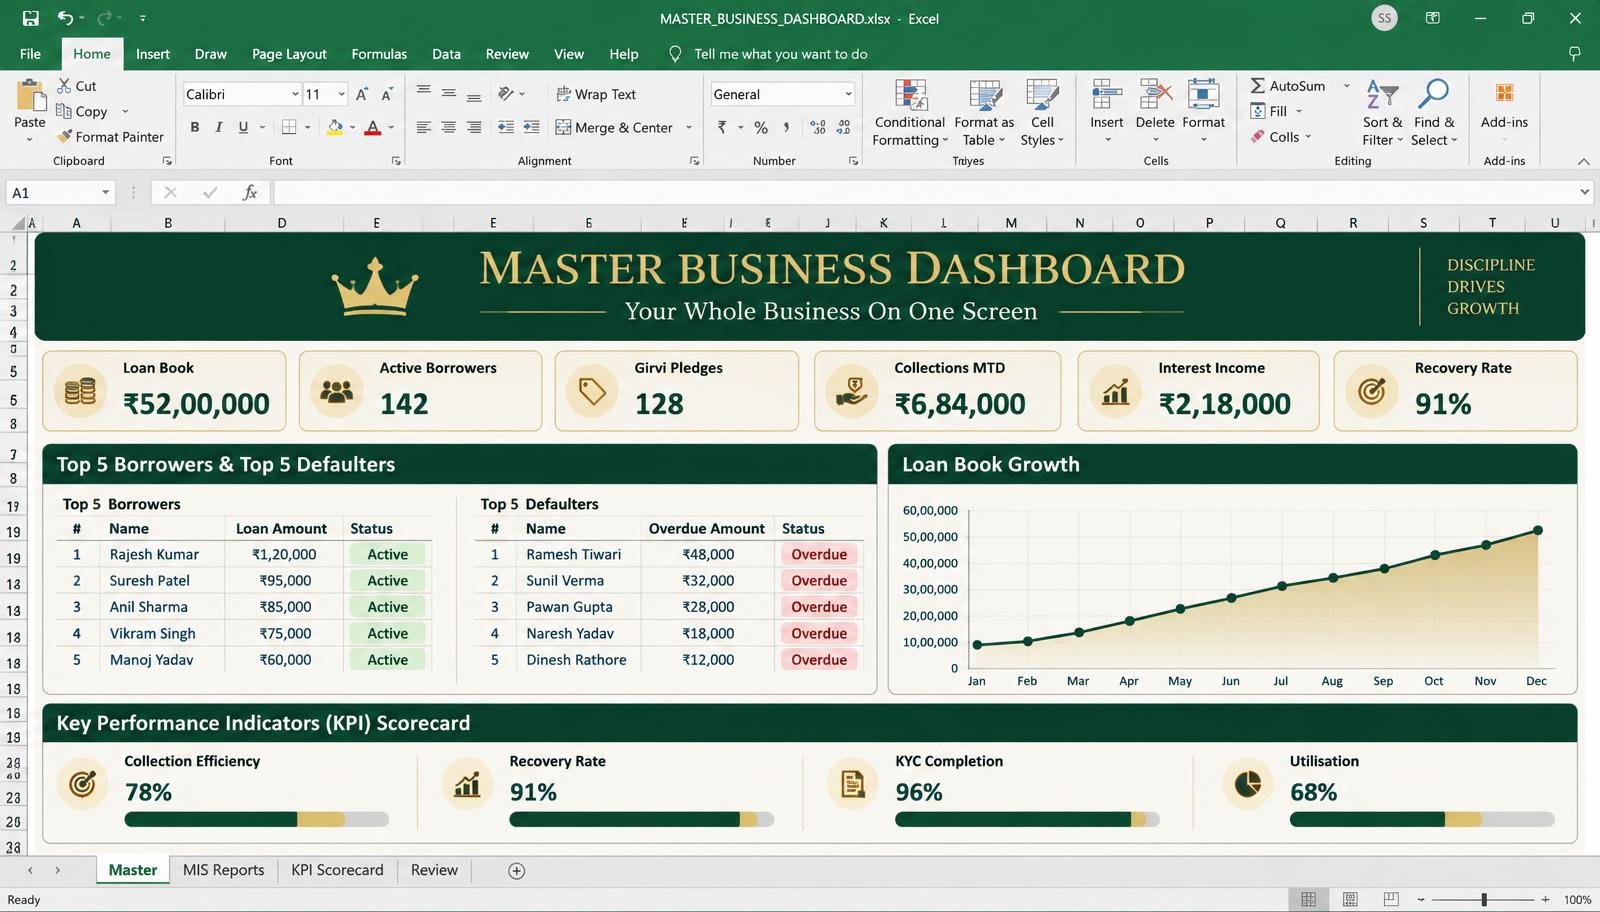Click the Delete cells icon
The image size is (1600, 912).
click(1155, 95)
